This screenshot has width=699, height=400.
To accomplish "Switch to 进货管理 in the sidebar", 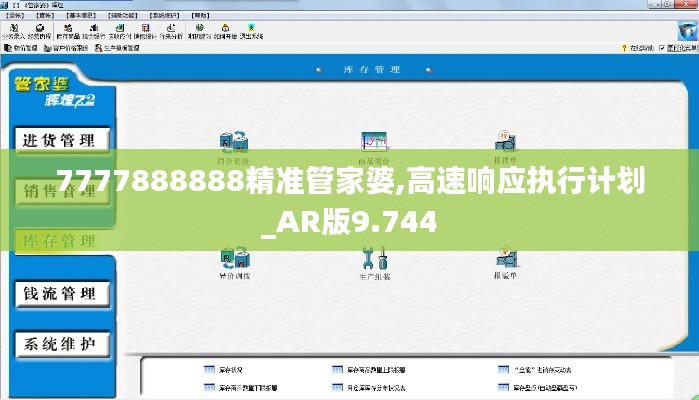I will (x=59, y=140).
